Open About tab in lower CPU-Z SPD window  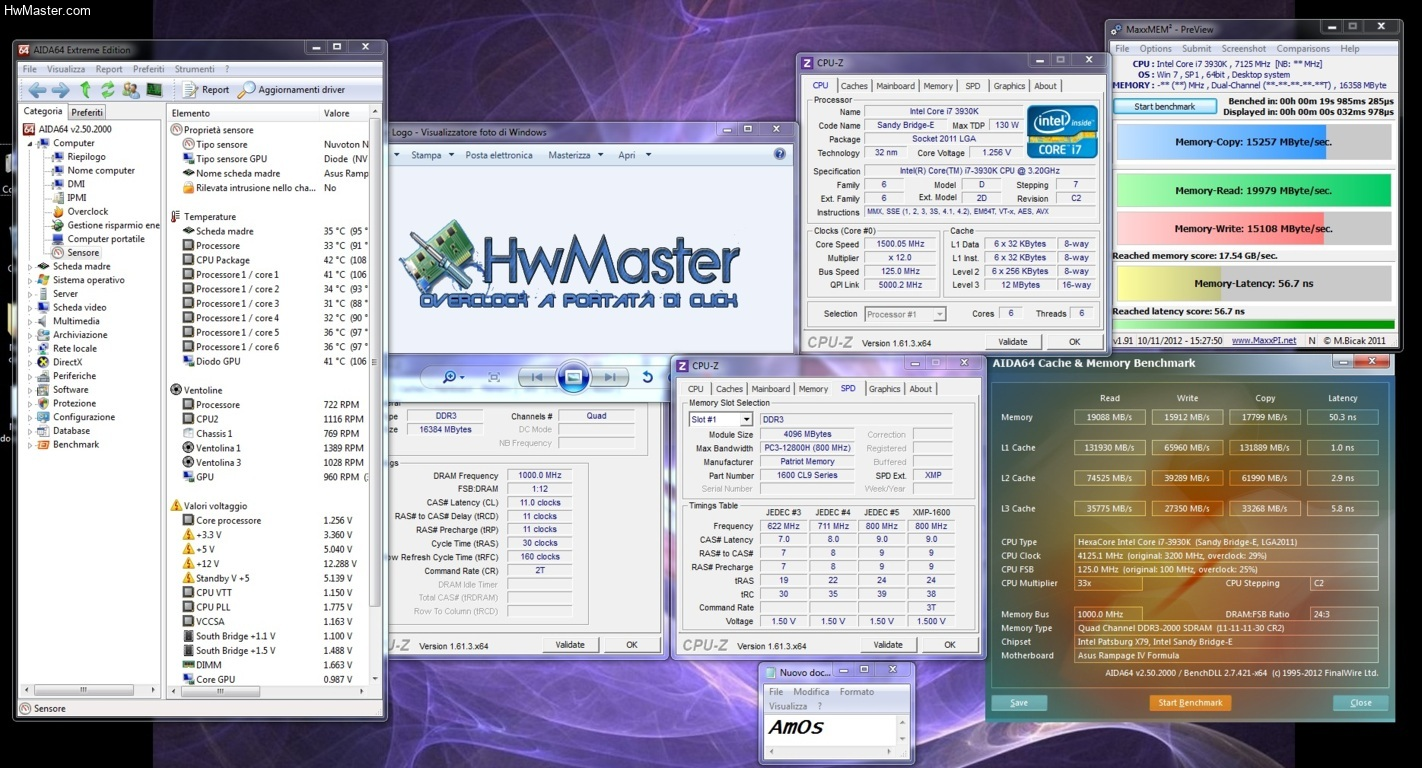920,389
